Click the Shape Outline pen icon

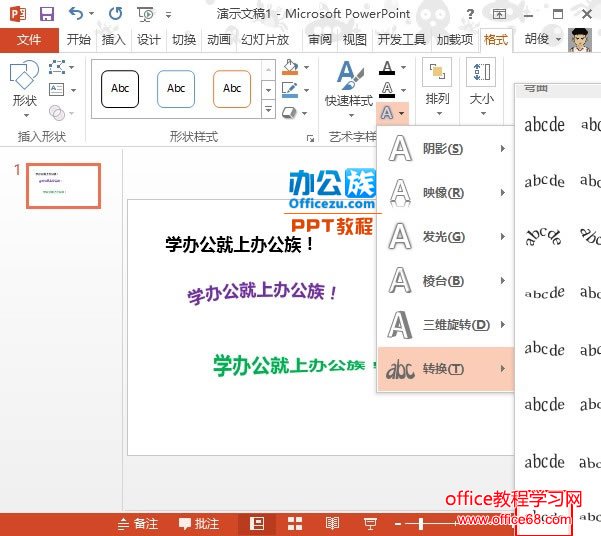click(289, 90)
